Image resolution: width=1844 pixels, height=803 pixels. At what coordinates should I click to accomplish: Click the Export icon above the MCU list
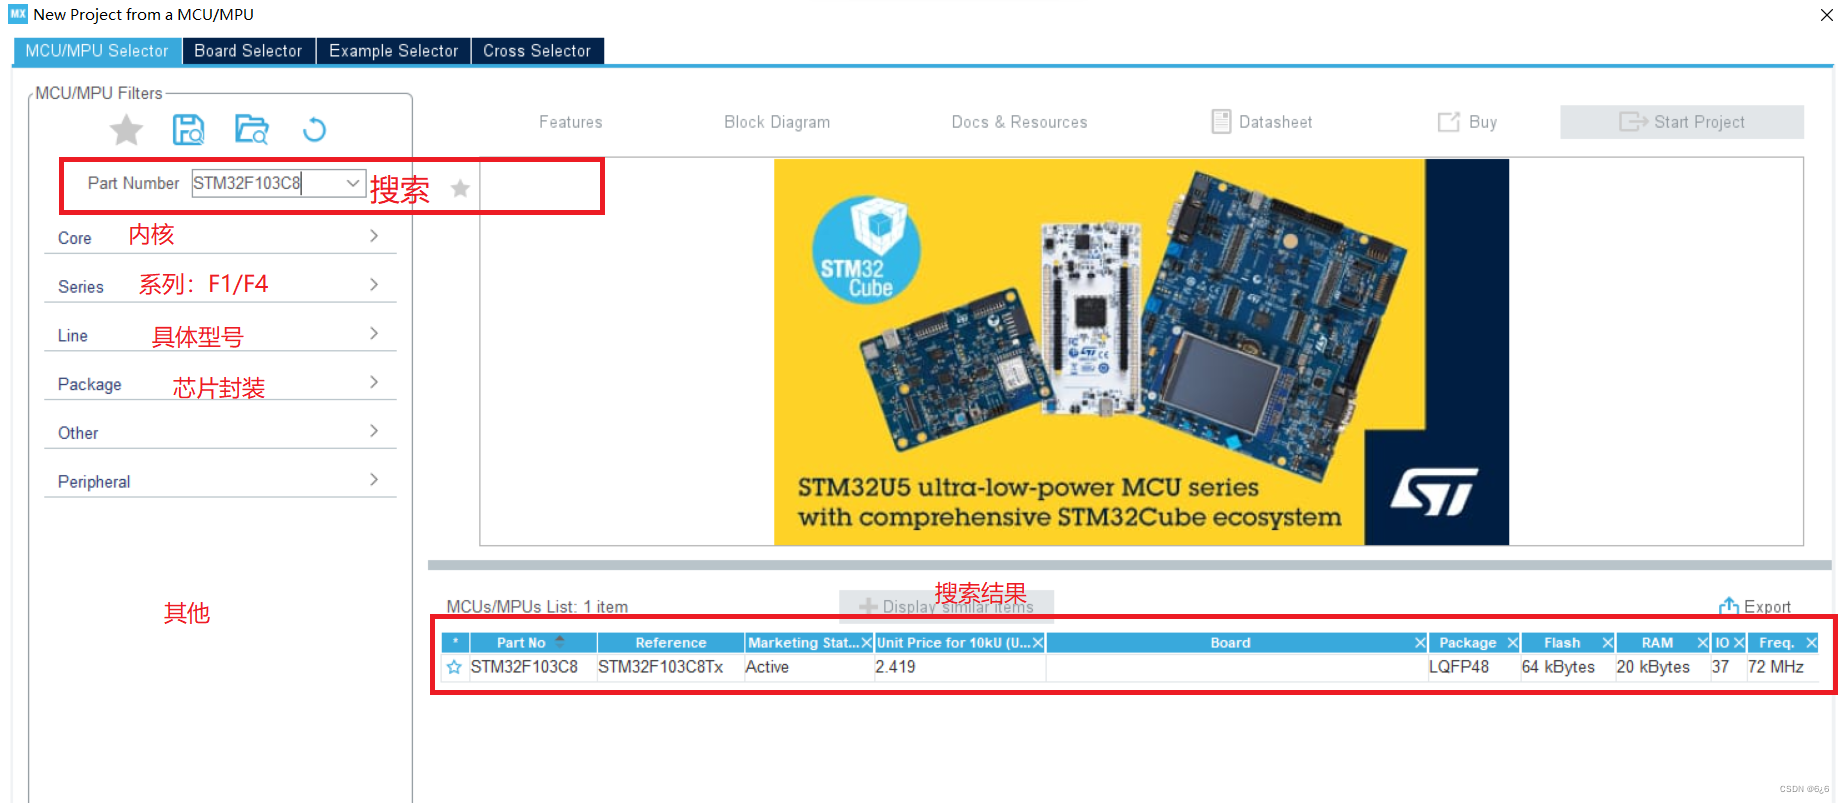pos(1728,605)
